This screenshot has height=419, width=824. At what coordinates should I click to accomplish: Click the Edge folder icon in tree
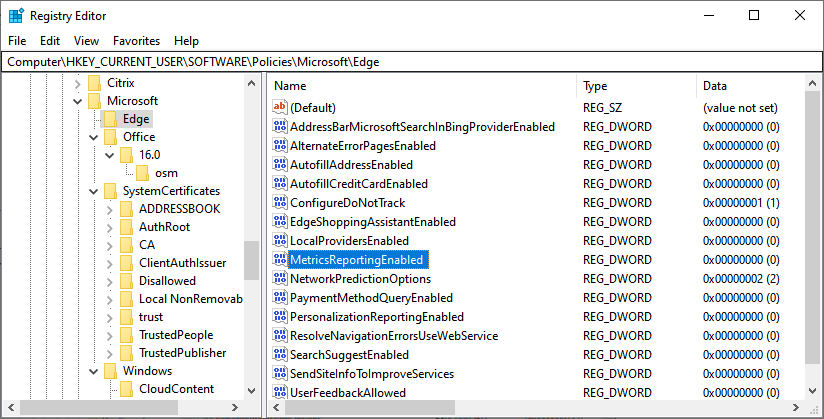pyautogui.click(x=111, y=119)
